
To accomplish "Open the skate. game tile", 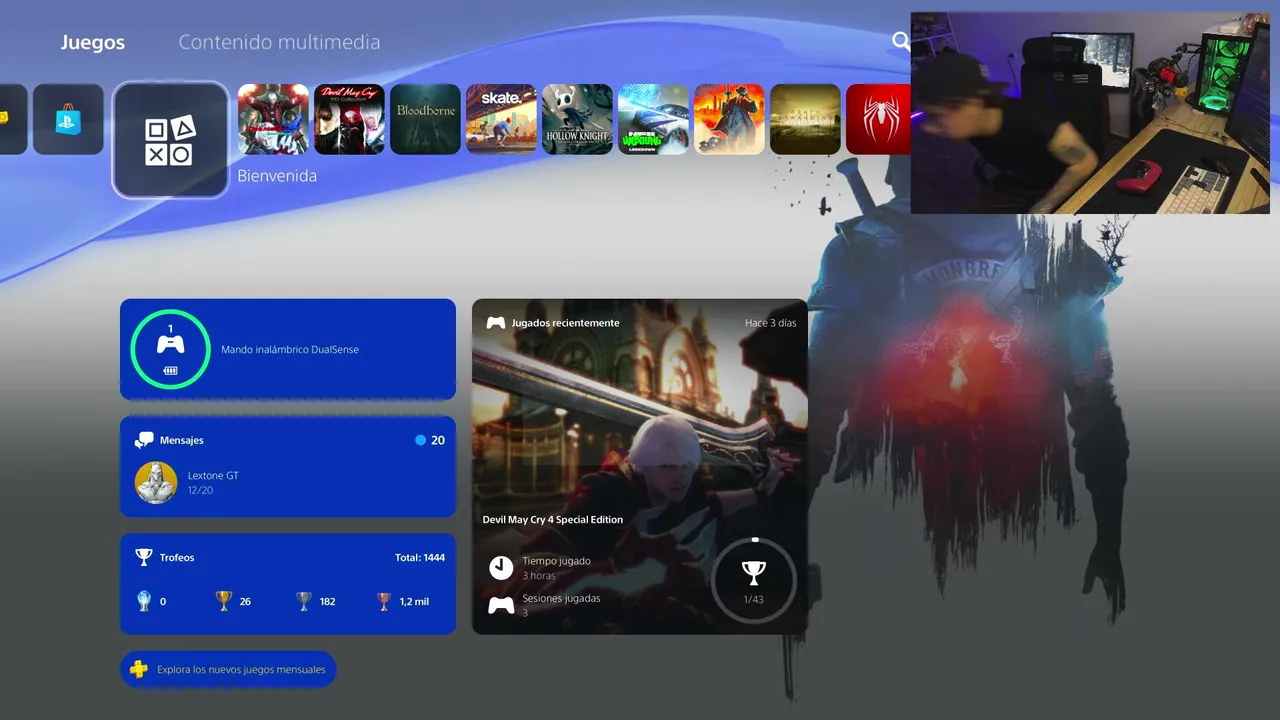I will coord(501,119).
